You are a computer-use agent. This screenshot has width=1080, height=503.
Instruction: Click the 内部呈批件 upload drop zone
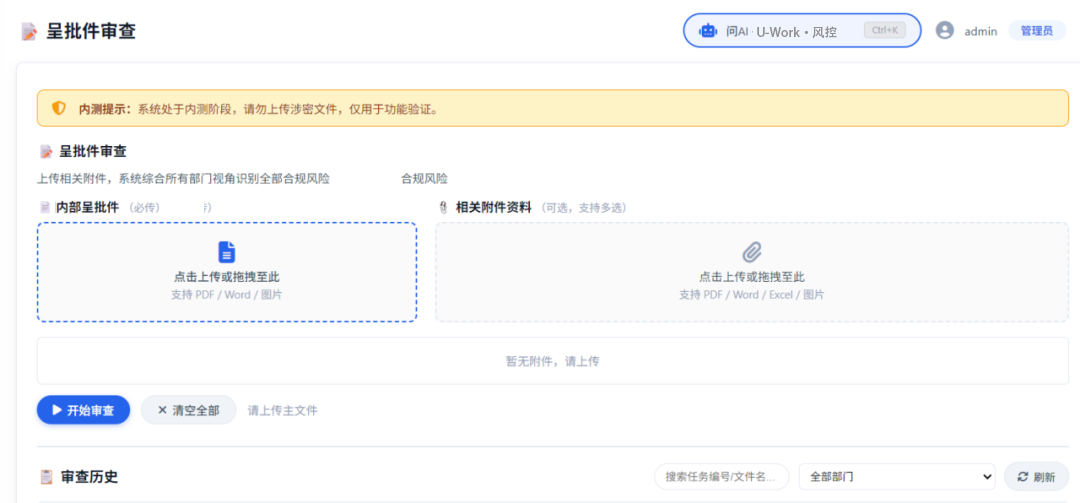[227, 271]
